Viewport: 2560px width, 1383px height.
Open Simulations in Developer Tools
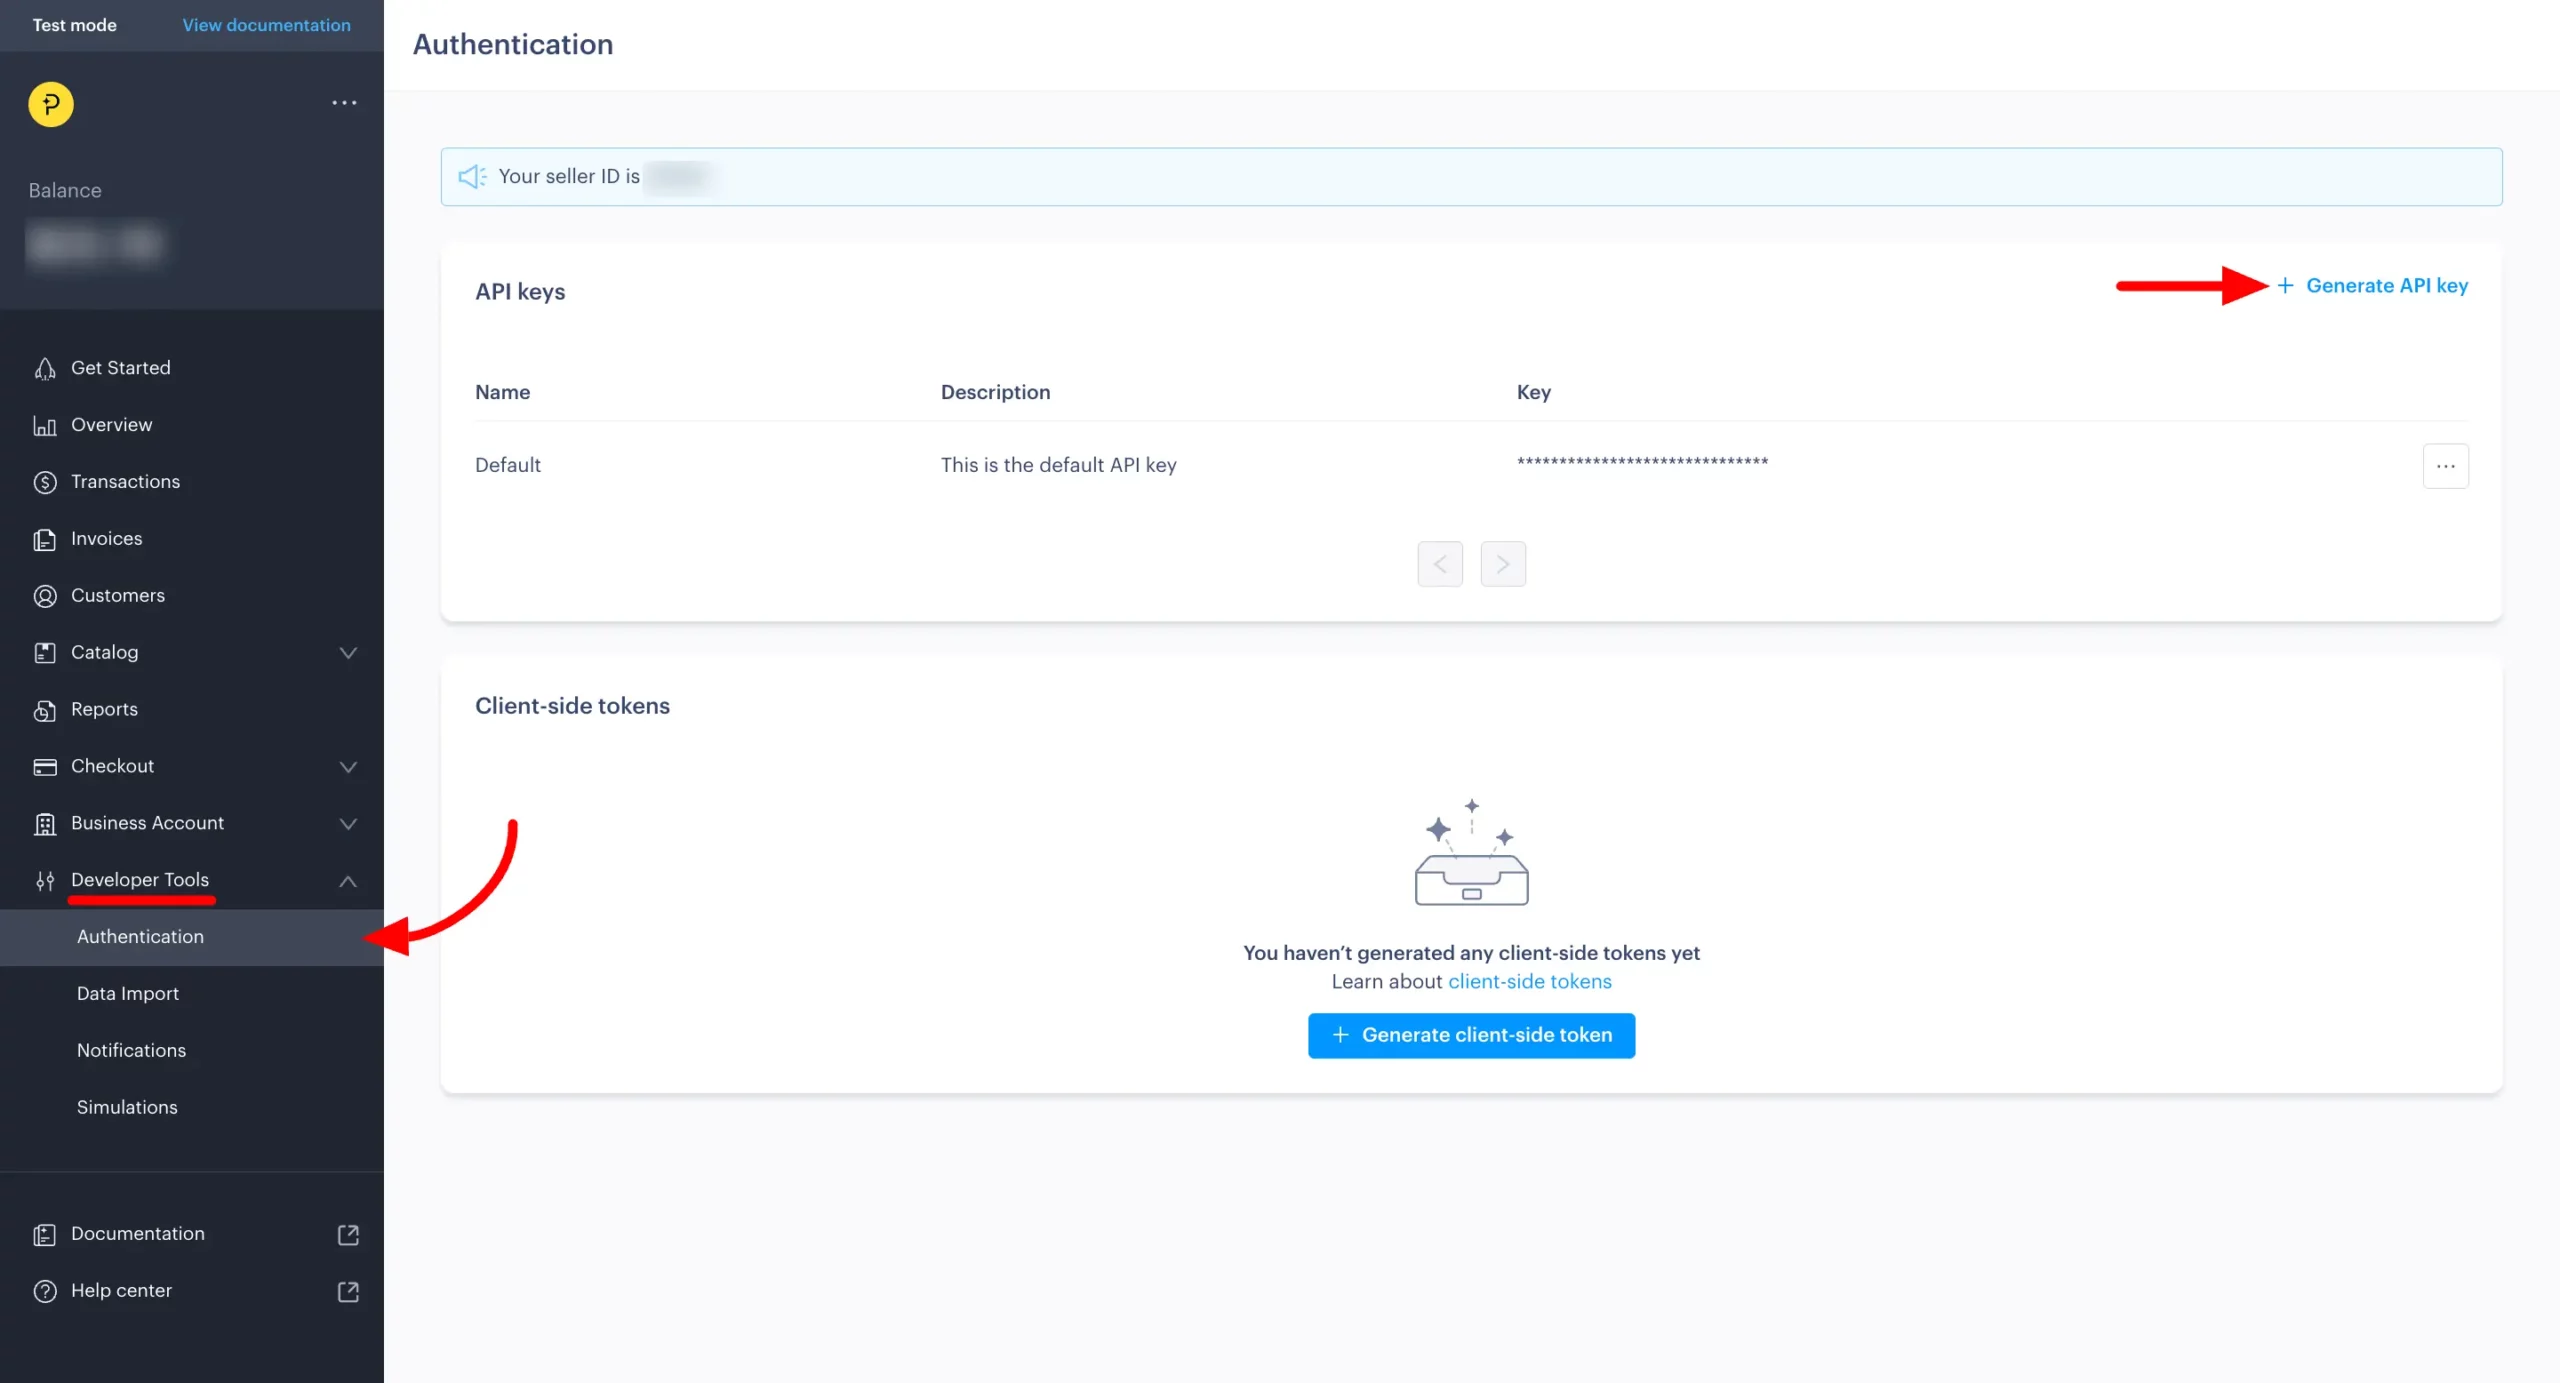pyautogui.click(x=127, y=1108)
